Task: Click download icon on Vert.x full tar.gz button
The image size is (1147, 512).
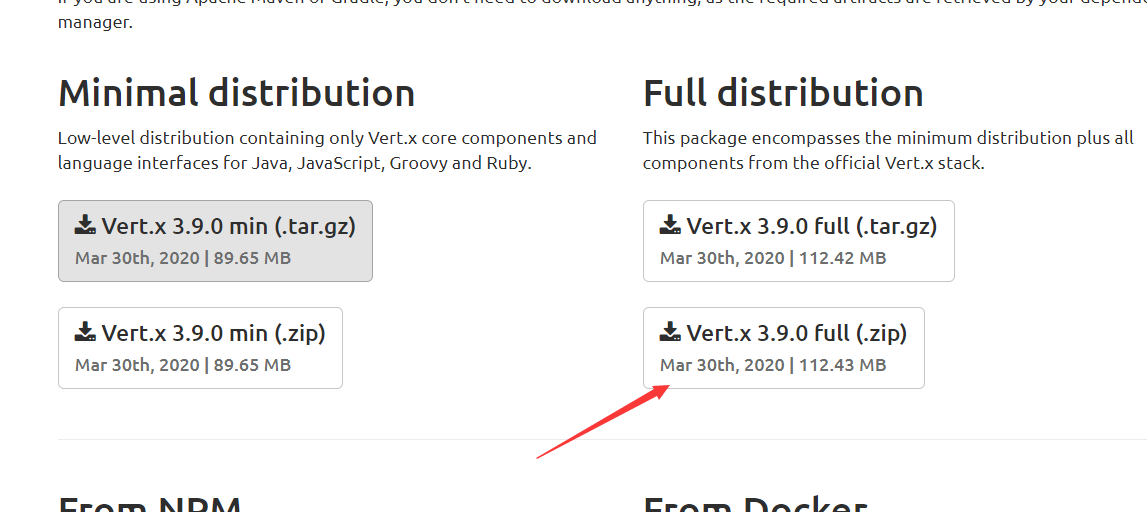Action: tap(671, 225)
